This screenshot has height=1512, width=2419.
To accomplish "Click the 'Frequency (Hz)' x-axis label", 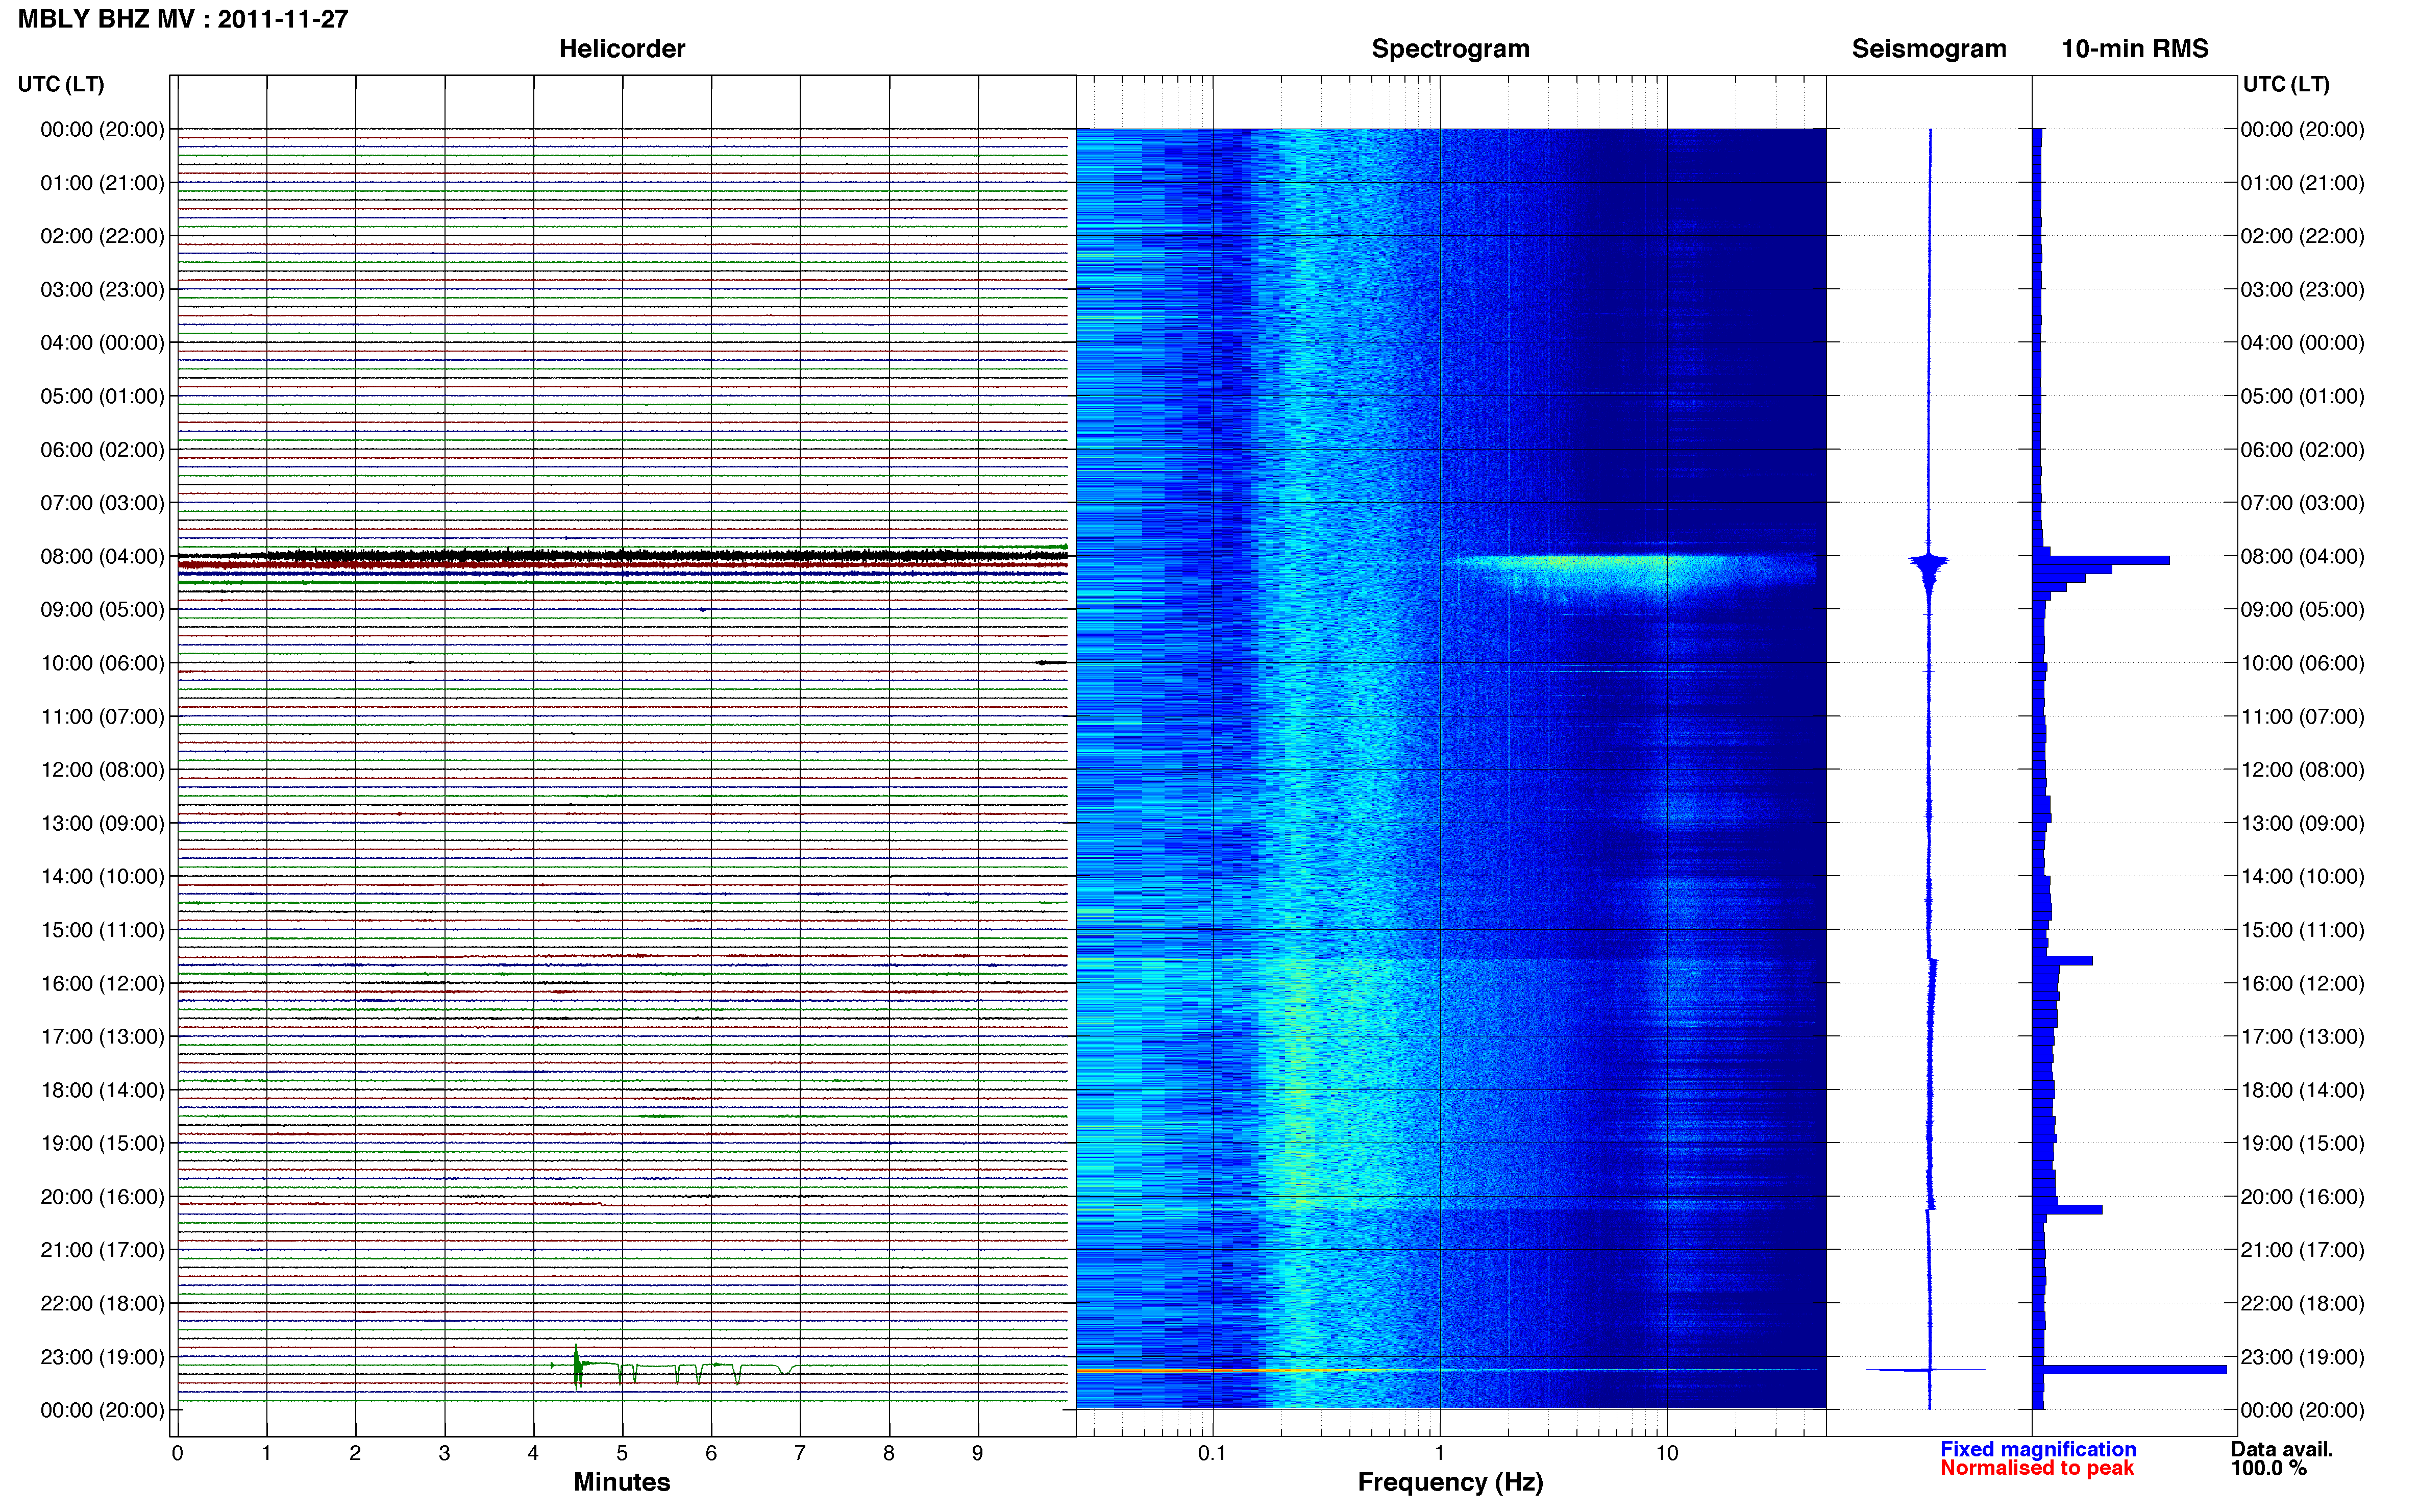I will (1450, 1482).
